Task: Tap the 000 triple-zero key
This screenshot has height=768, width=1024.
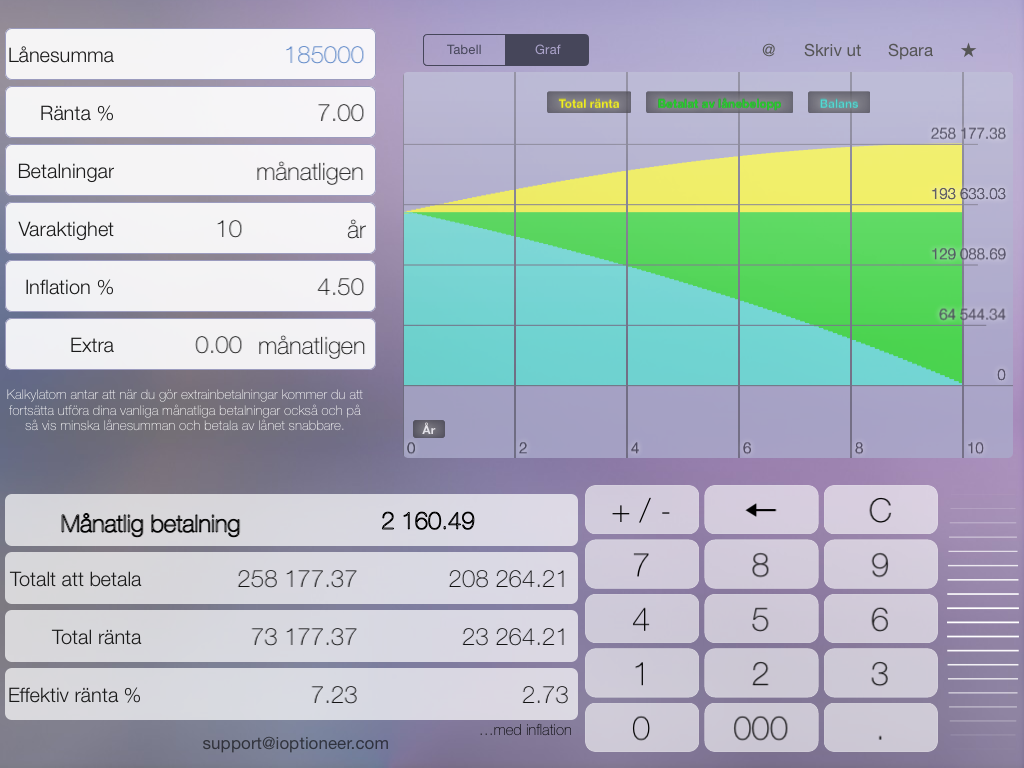Action: 761,728
